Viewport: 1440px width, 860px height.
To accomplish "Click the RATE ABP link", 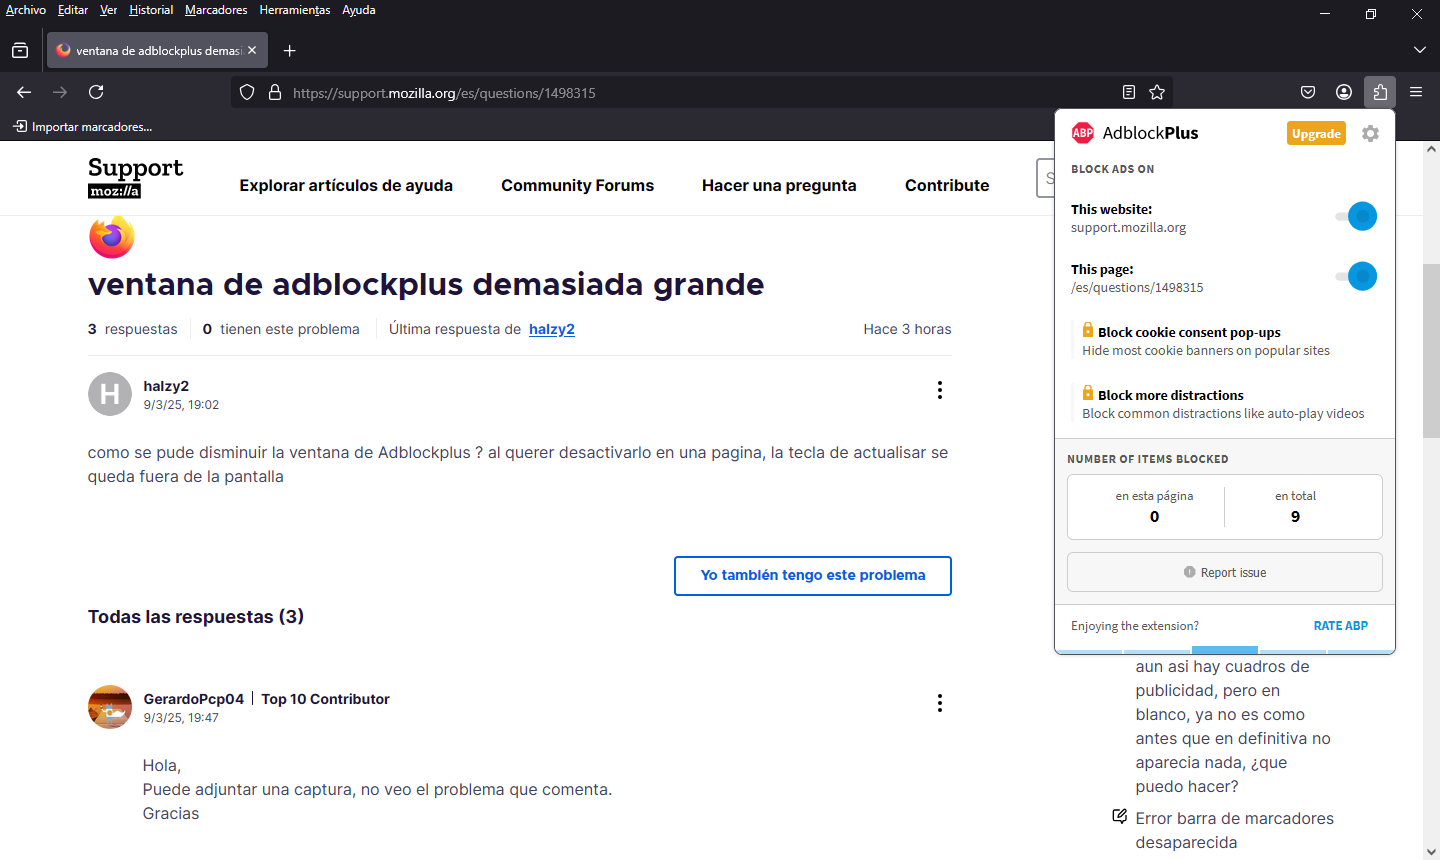I will click(1340, 626).
